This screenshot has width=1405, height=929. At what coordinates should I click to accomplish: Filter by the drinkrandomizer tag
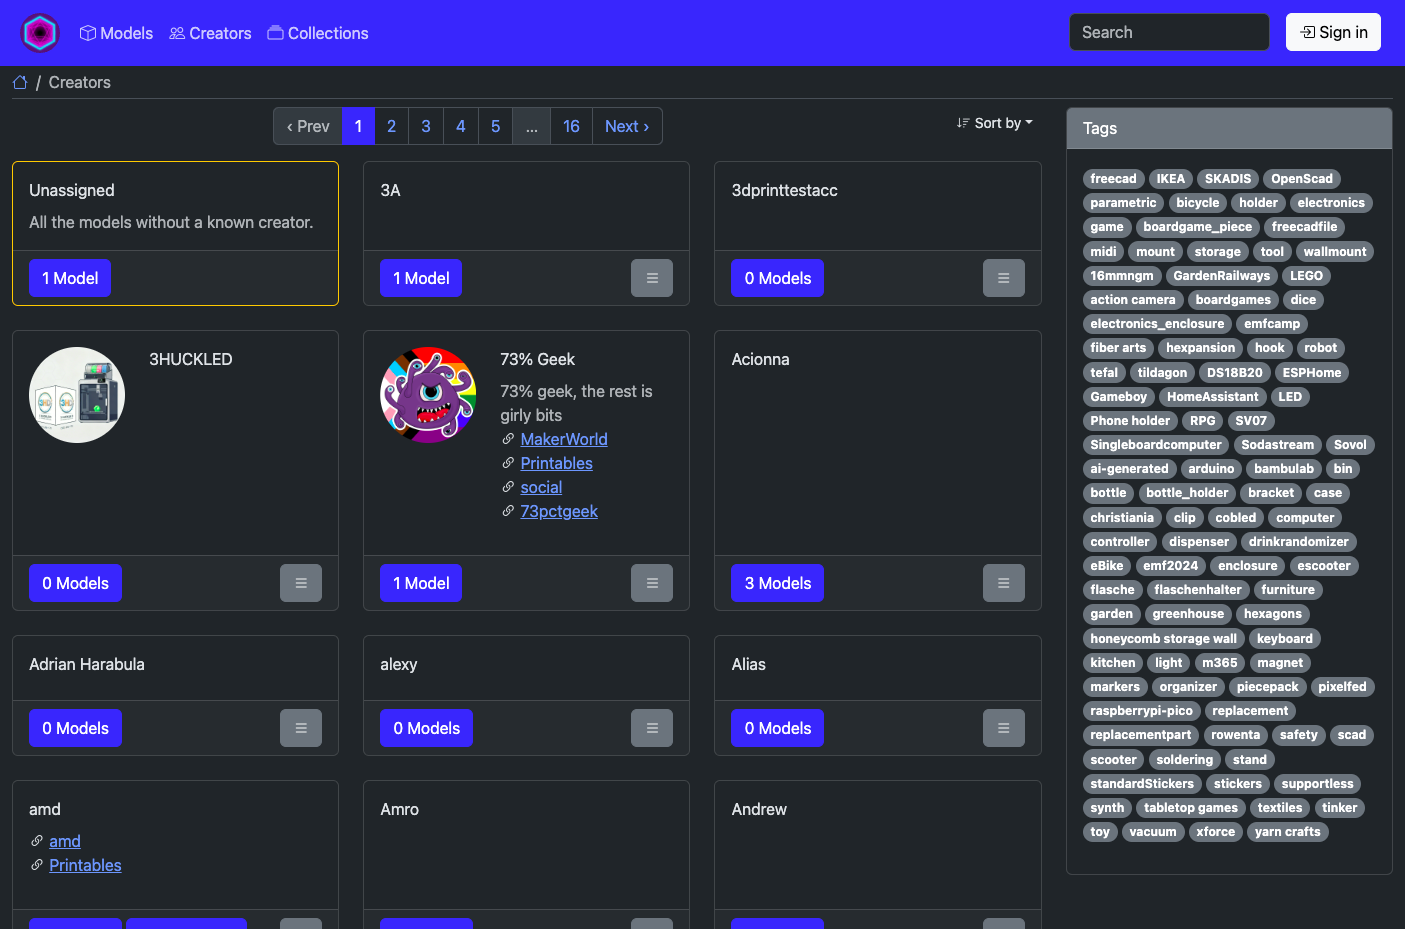1298,542
